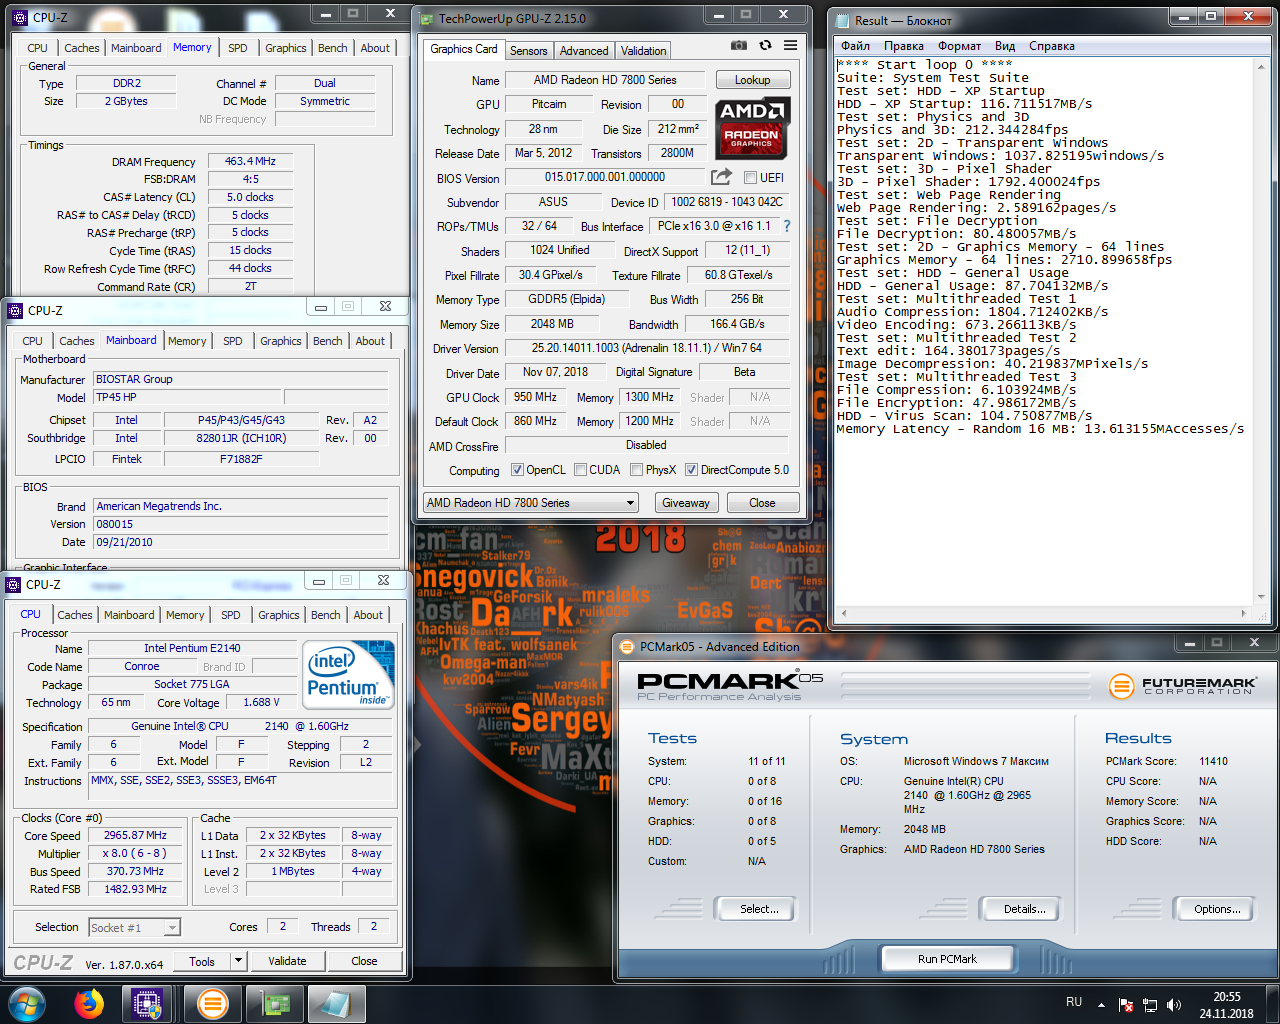Click the Giveaway button in GPU-Z
This screenshot has height=1024, width=1280.
coord(685,503)
